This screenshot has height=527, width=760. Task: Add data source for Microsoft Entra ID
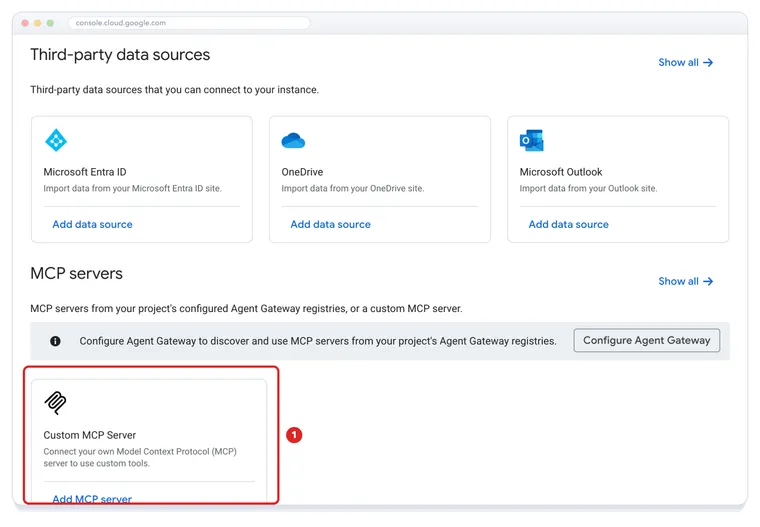coord(93,224)
